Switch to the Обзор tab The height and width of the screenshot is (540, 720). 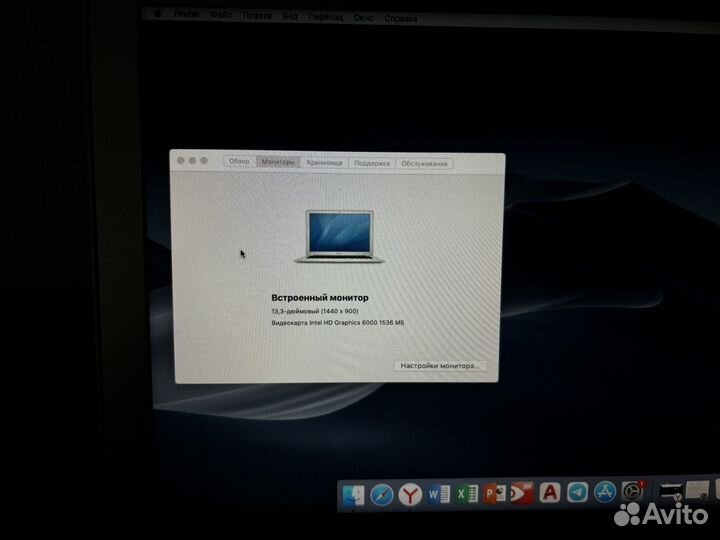coord(239,161)
